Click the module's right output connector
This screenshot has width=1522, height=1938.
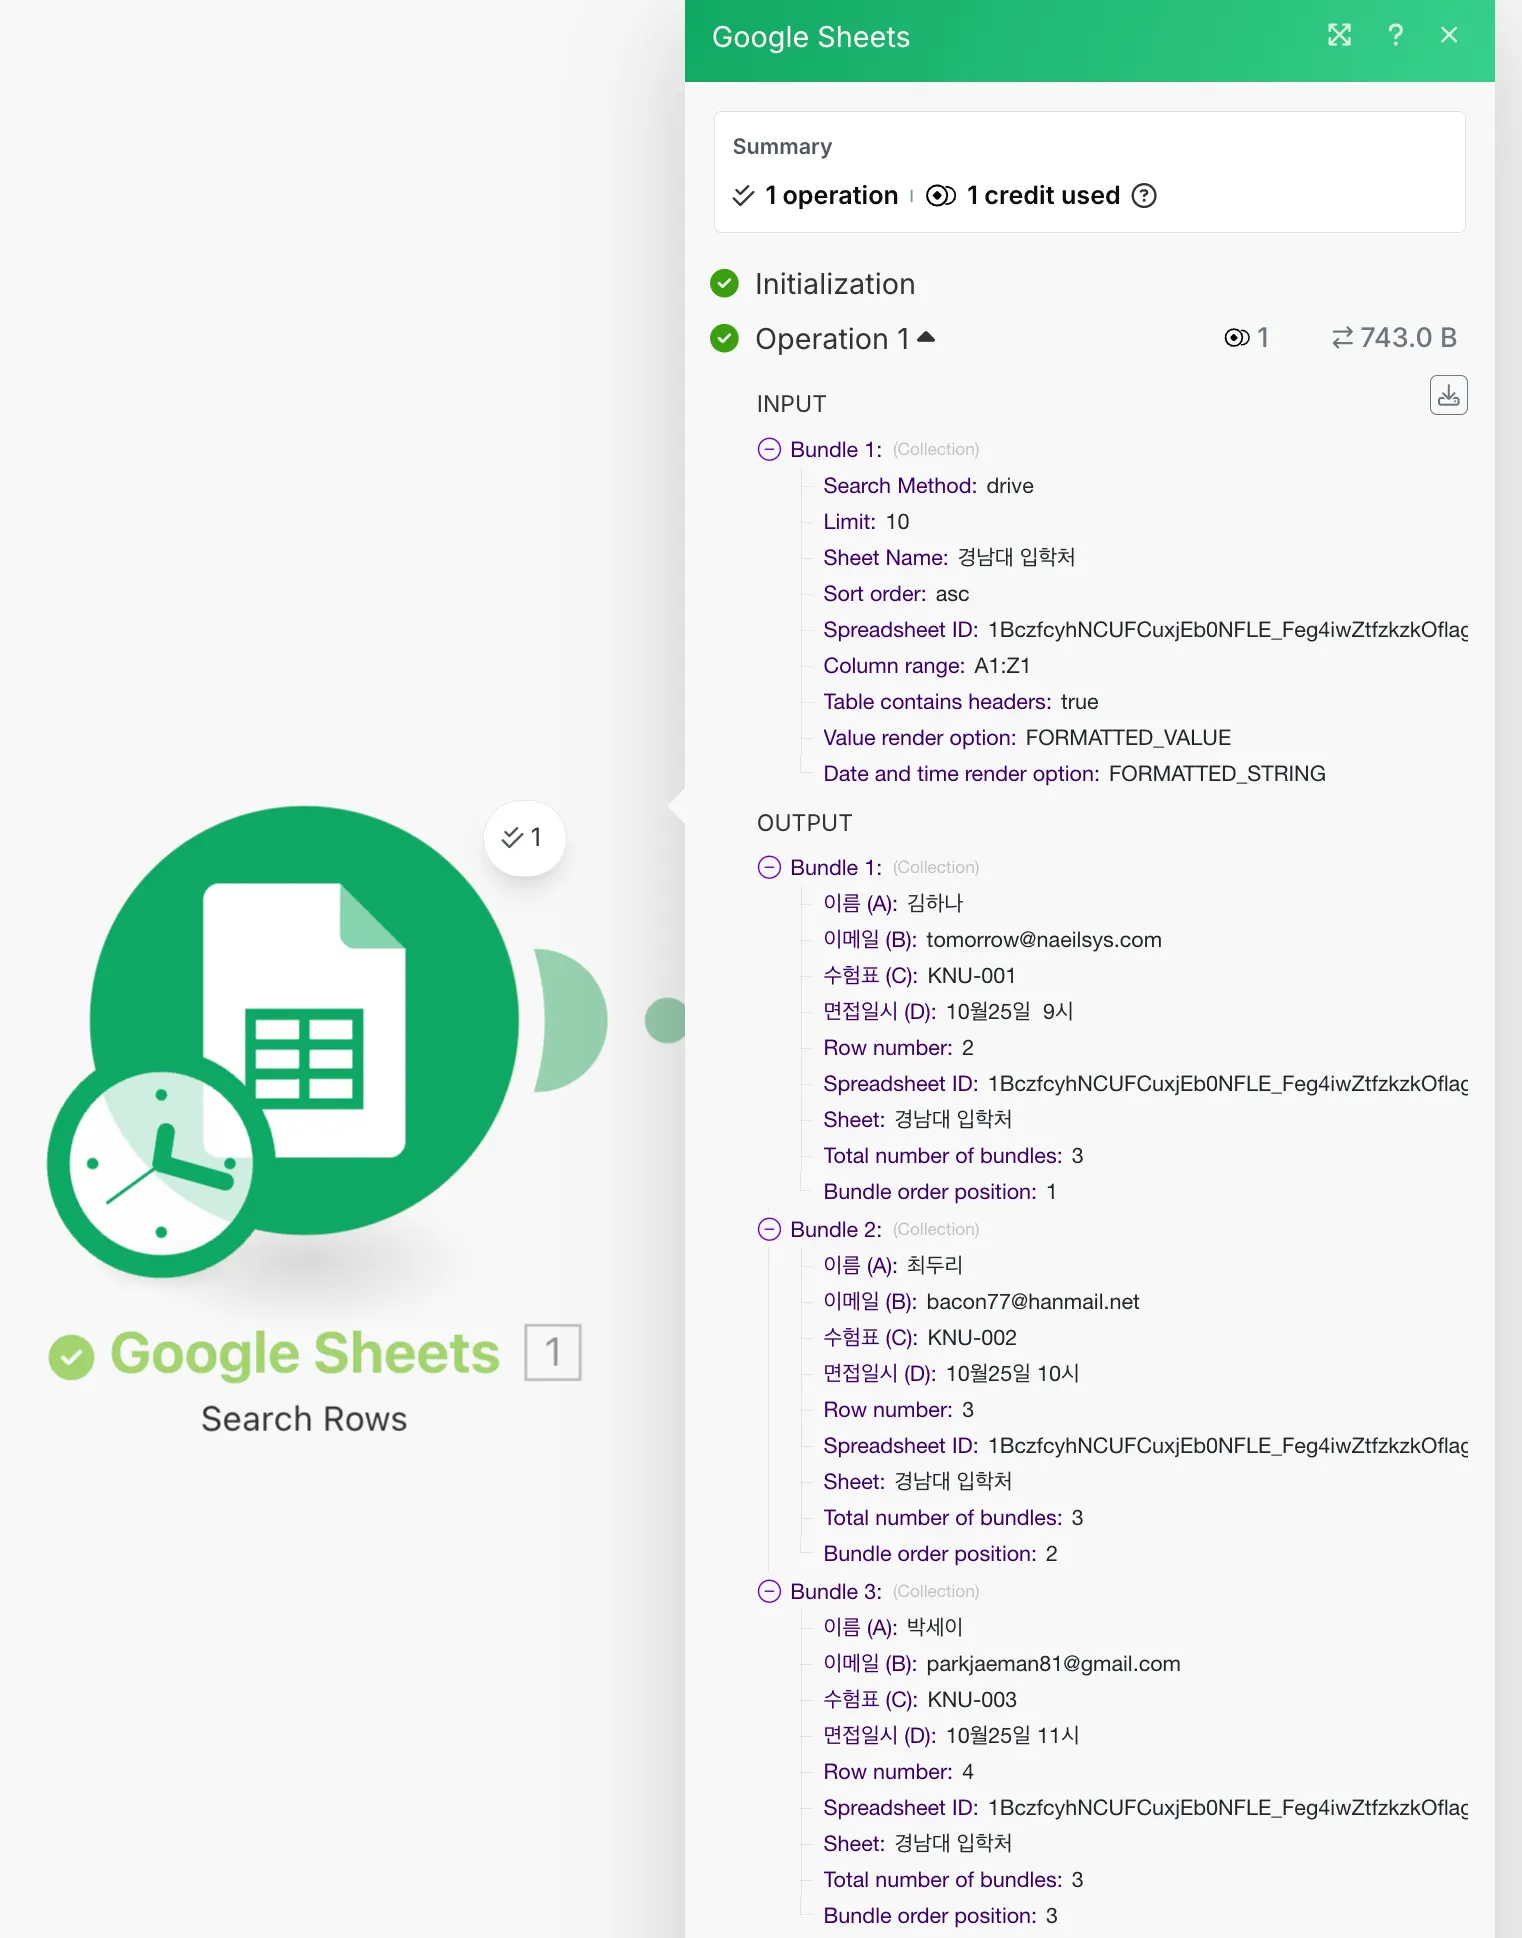point(570,1020)
